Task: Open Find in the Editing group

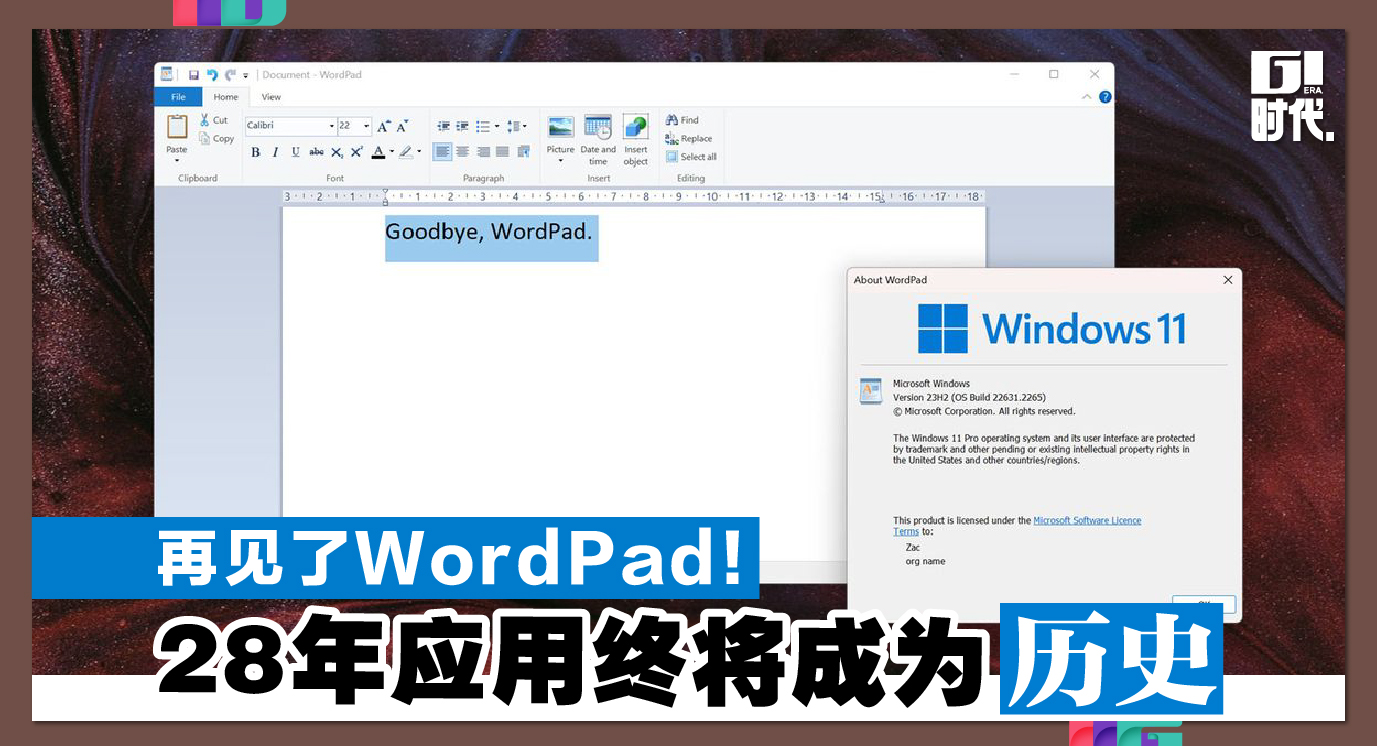Action: point(682,120)
